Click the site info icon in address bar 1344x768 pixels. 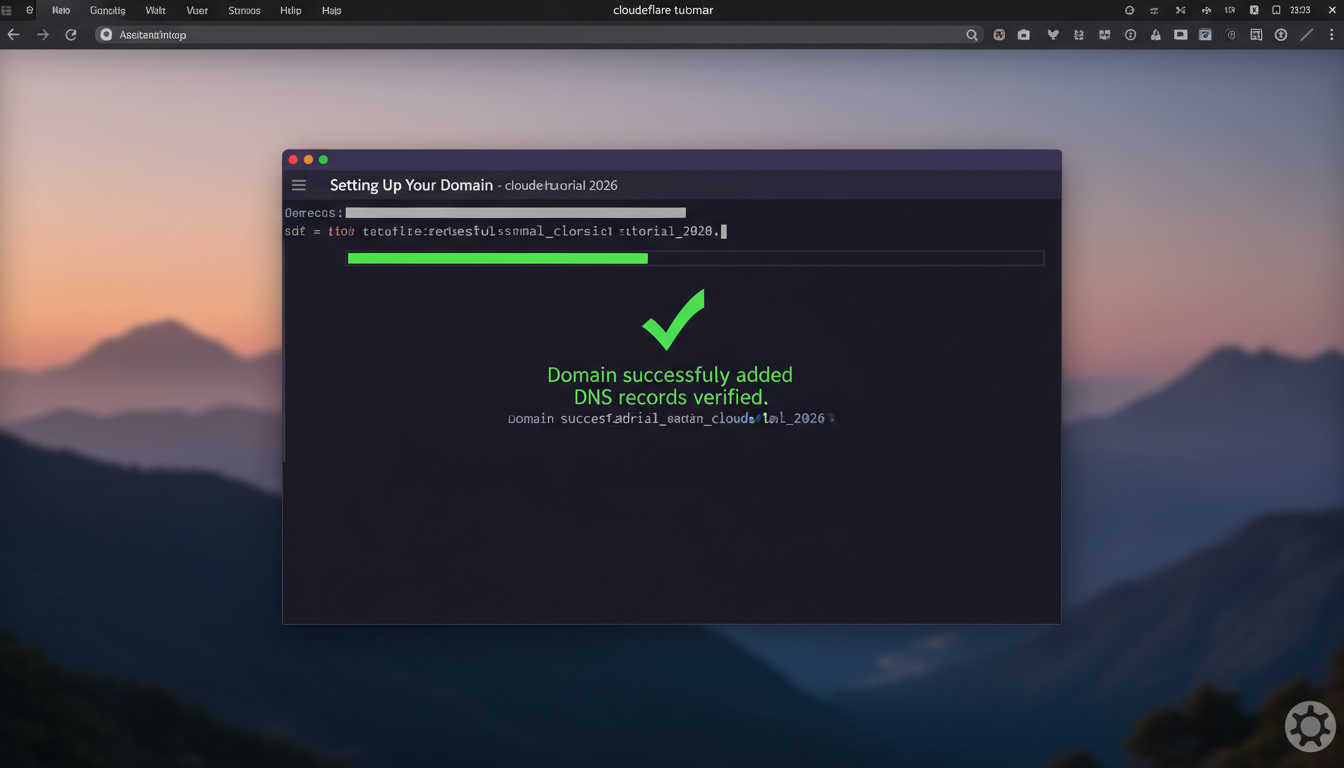[106, 34]
